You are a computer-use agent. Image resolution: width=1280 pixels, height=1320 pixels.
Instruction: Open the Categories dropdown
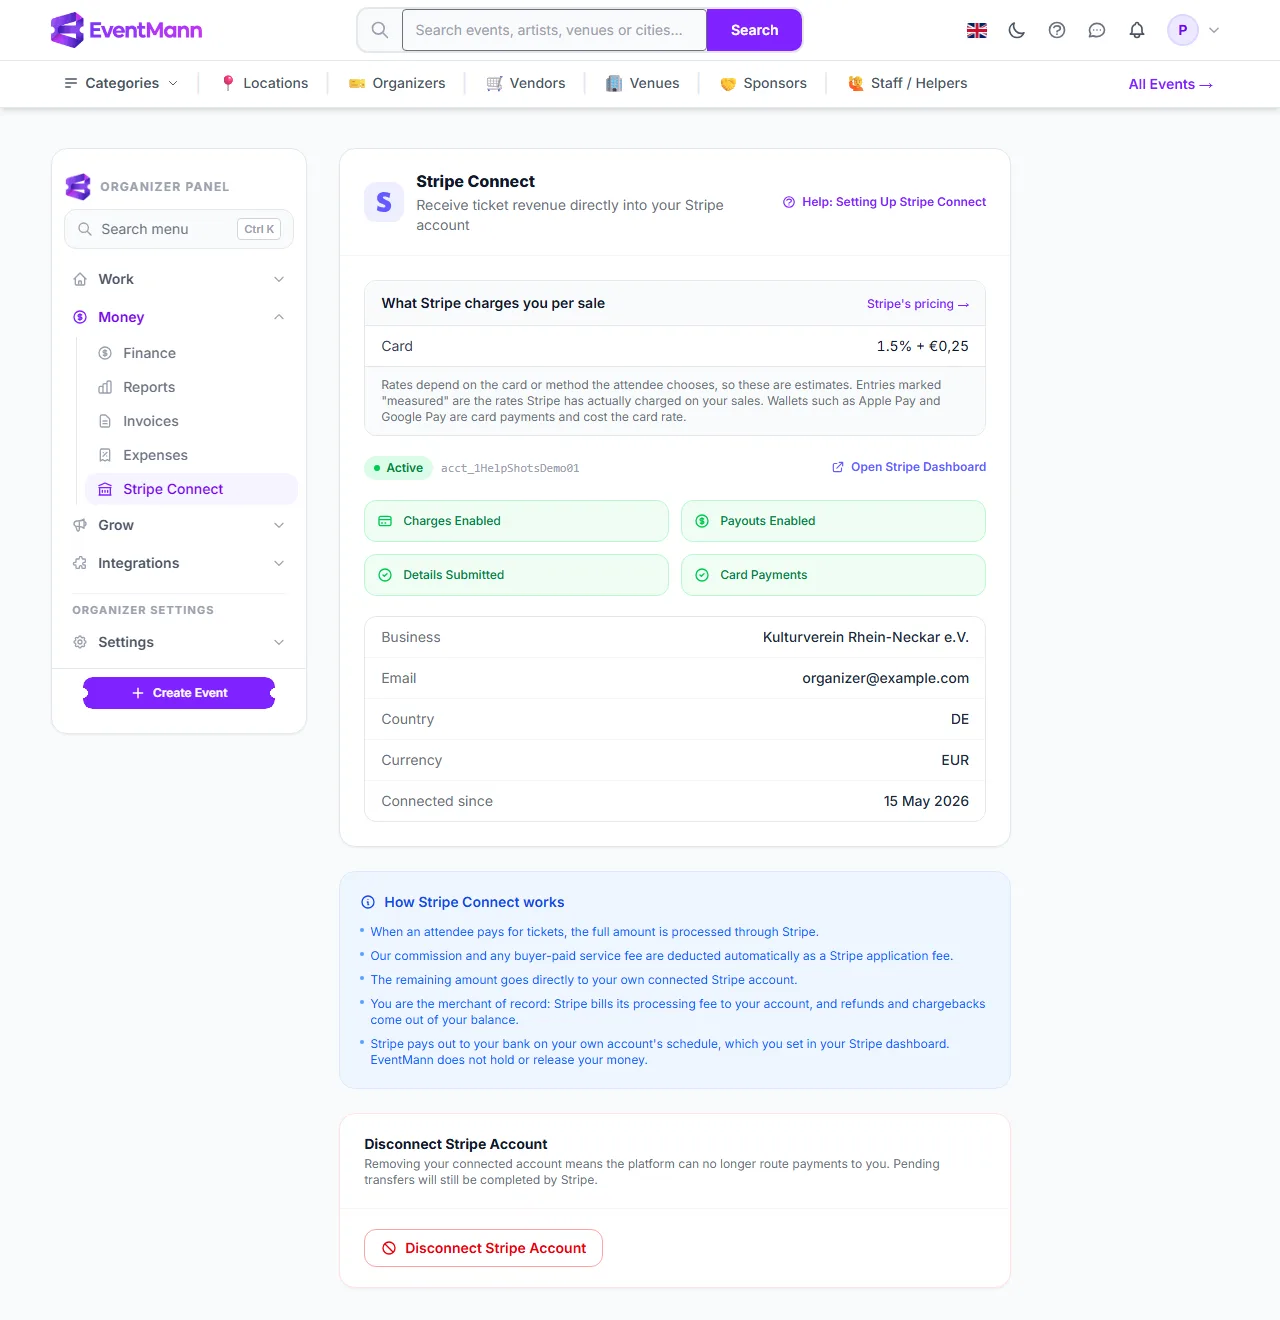[121, 83]
